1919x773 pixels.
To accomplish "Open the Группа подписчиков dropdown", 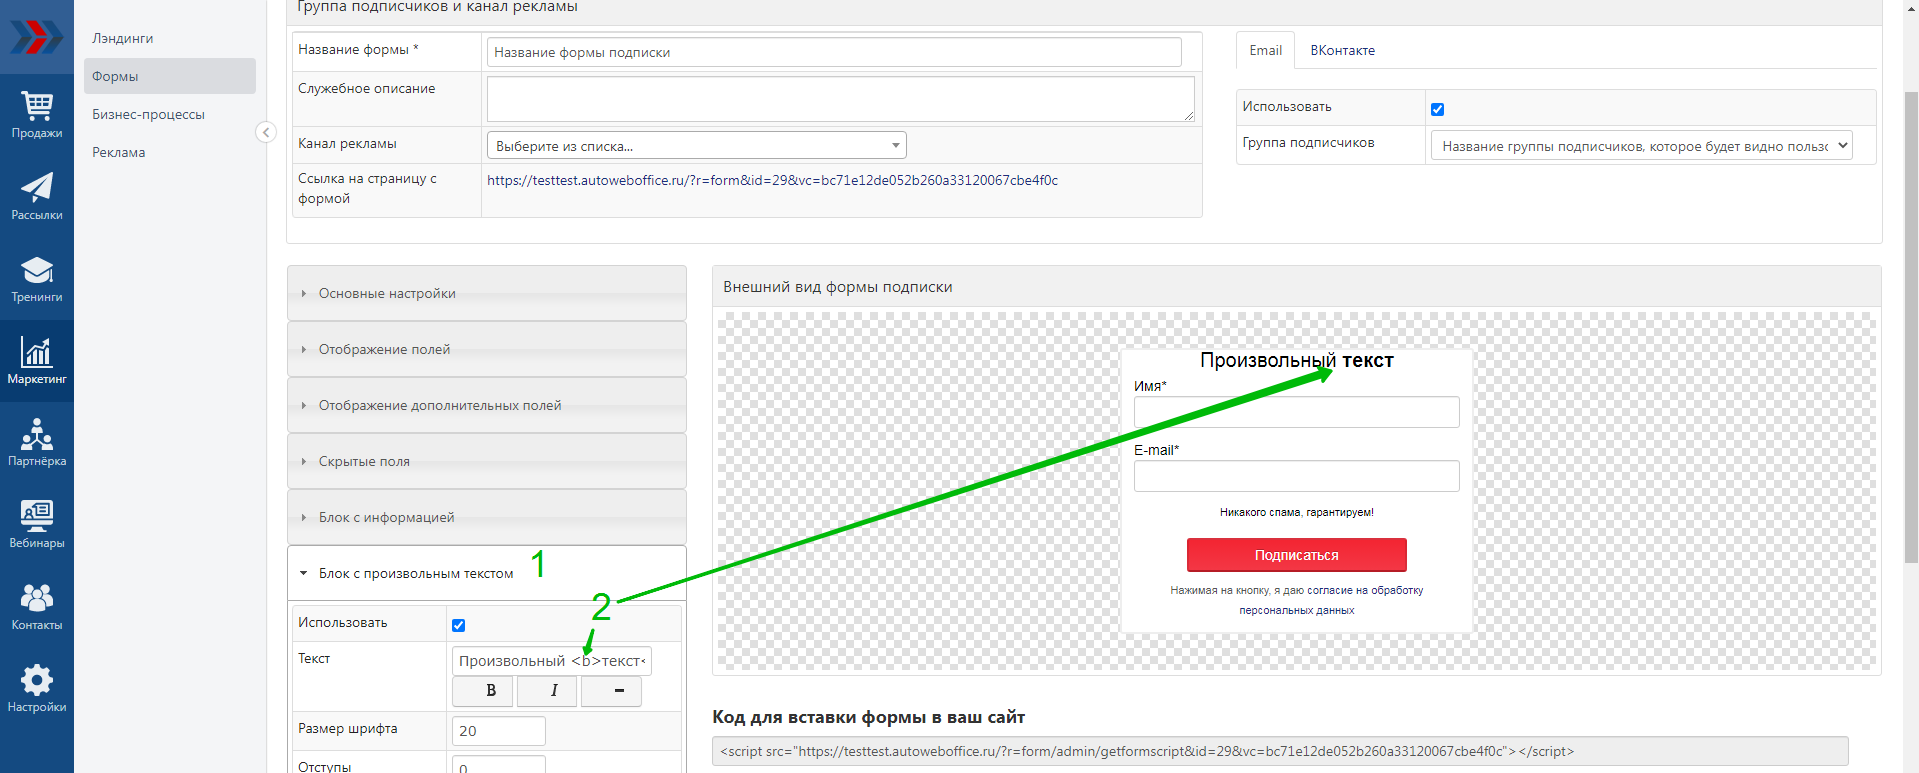I will (x=1641, y=146).
